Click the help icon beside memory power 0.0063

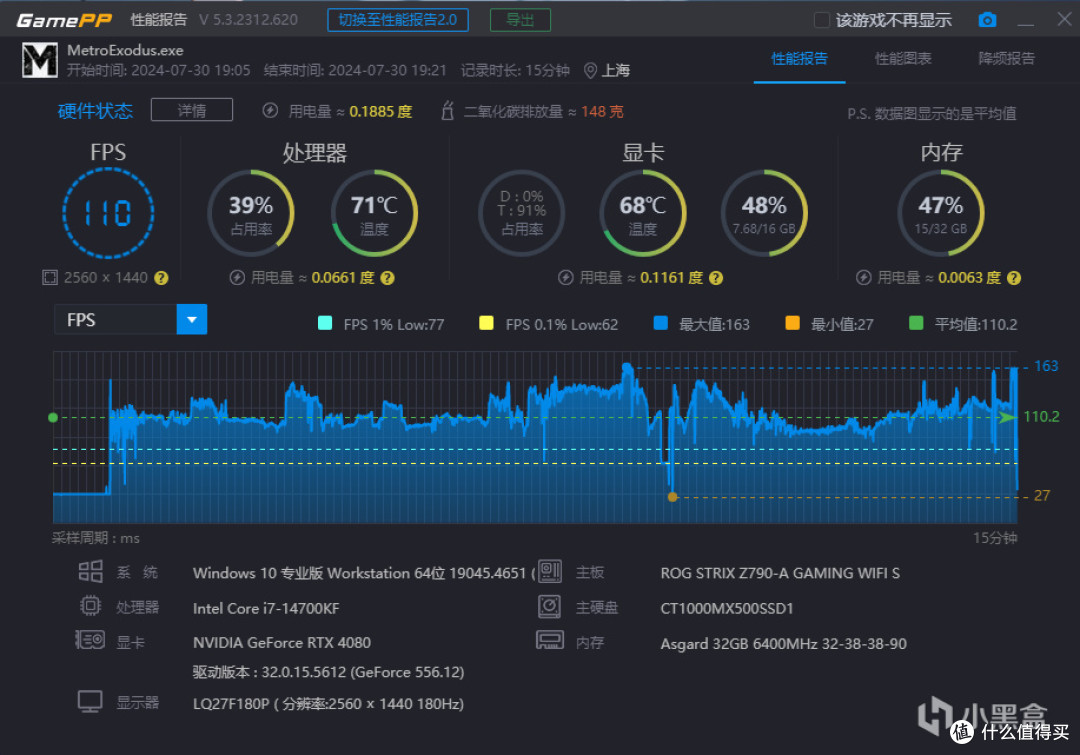point(1013,278)
